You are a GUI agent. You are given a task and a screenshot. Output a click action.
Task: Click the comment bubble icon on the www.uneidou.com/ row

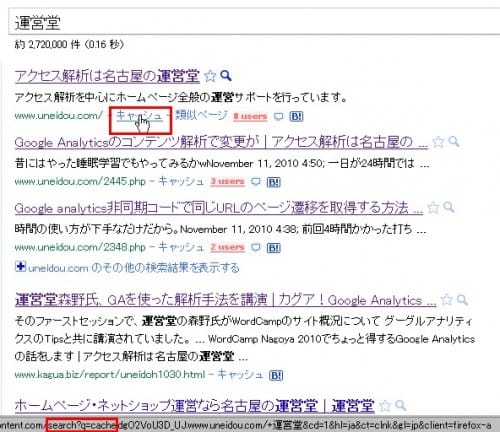[278, 116]
